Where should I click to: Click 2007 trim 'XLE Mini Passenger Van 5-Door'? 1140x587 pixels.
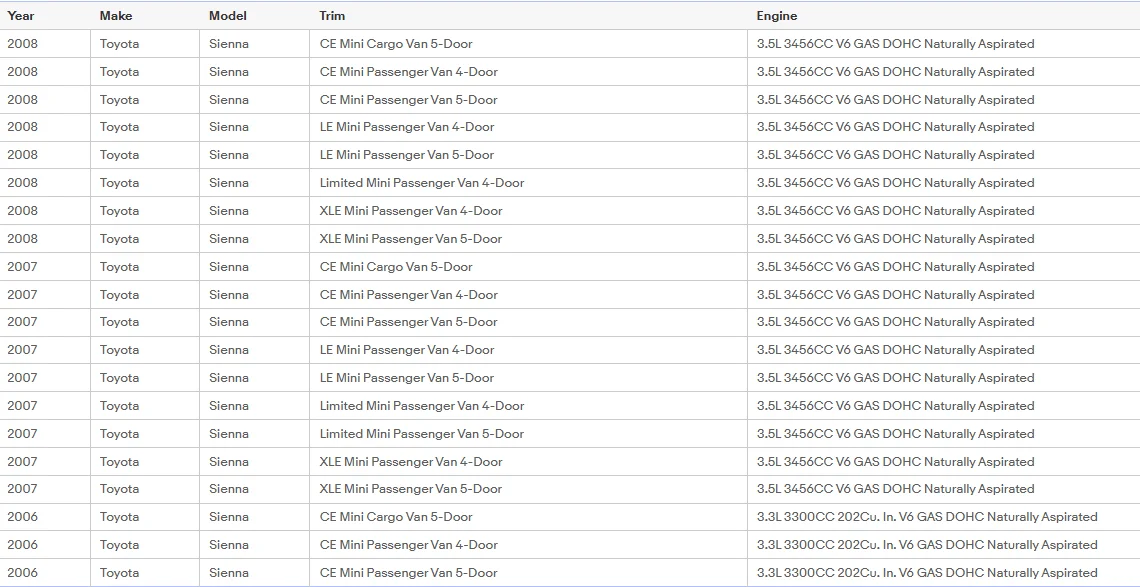(x=411, y=489)
